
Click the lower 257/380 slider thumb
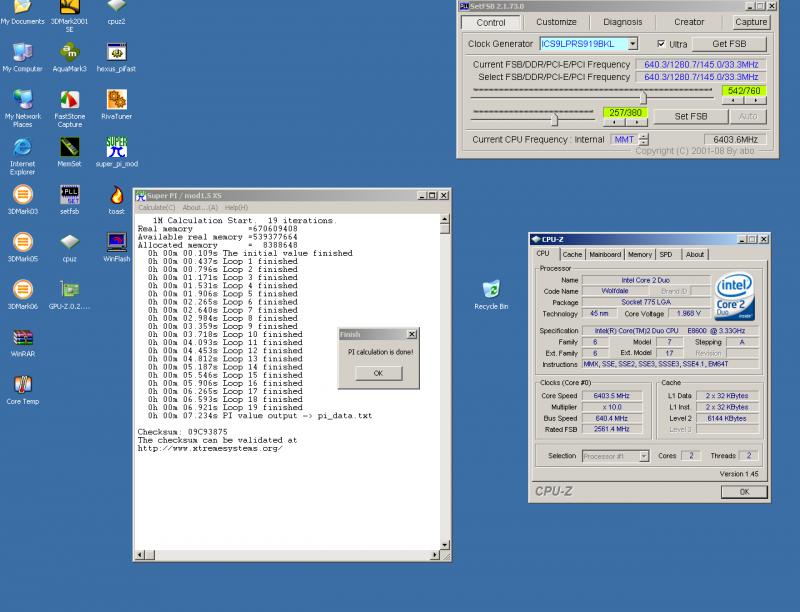(555, 119)
